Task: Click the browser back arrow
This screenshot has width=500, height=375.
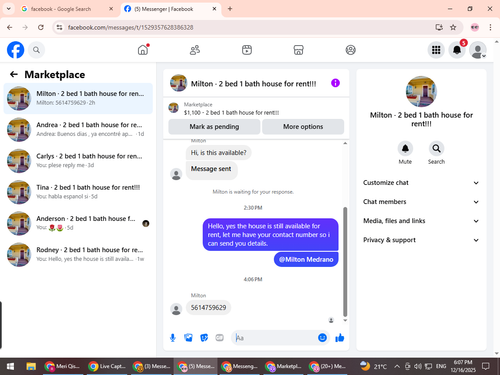Action: pos(10,27)
